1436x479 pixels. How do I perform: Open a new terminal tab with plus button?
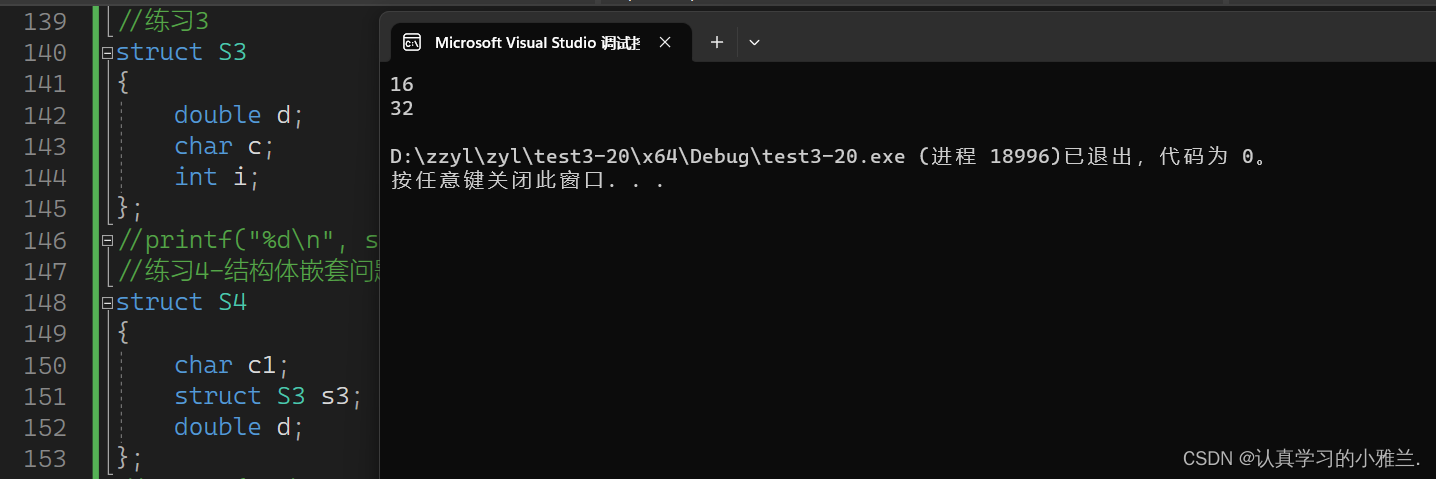pyautogui.click(x=716, y=42)
